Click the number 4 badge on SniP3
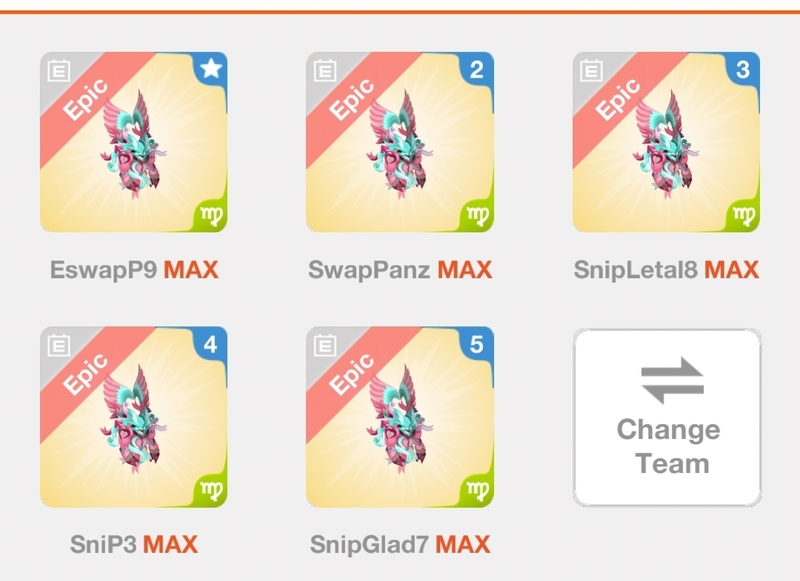The image size is (800, 581). click(211, 344)
